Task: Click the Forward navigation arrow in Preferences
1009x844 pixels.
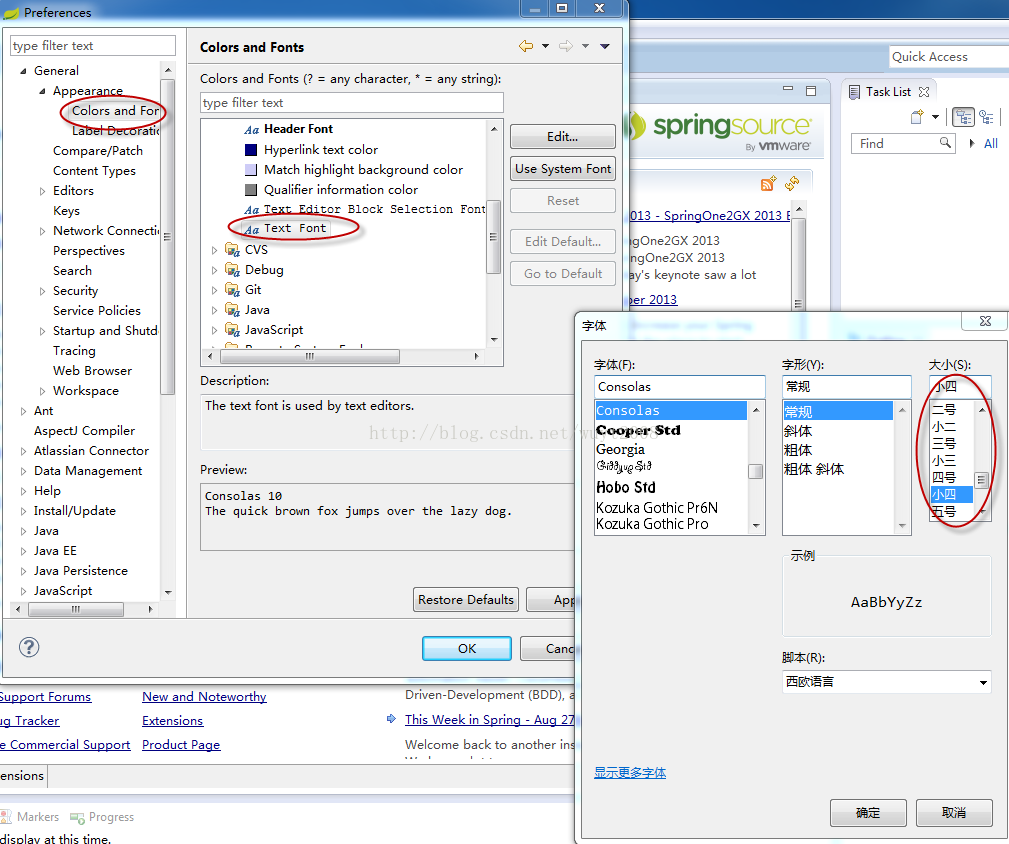Action: (566, 46)
